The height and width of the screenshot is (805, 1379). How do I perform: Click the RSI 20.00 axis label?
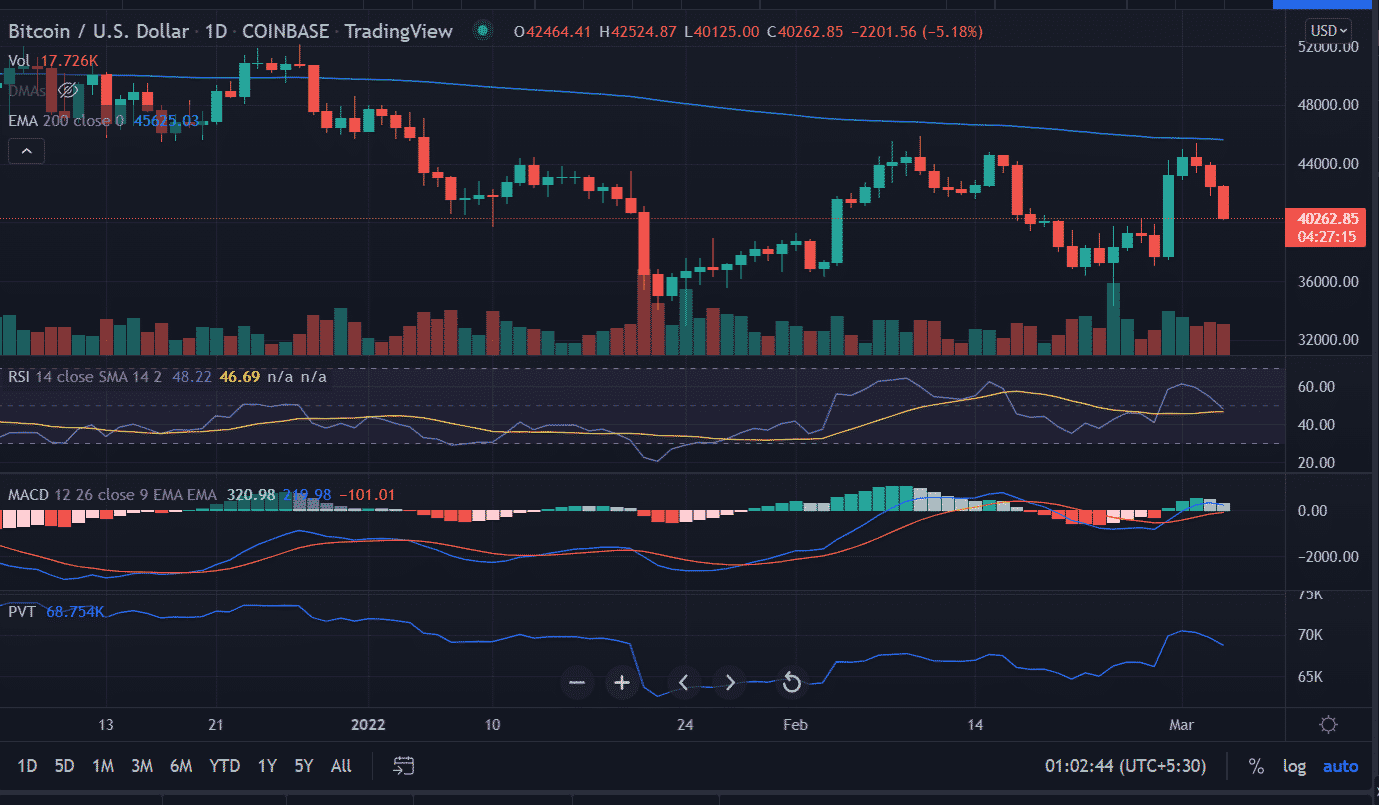(x=1316, y=463)
